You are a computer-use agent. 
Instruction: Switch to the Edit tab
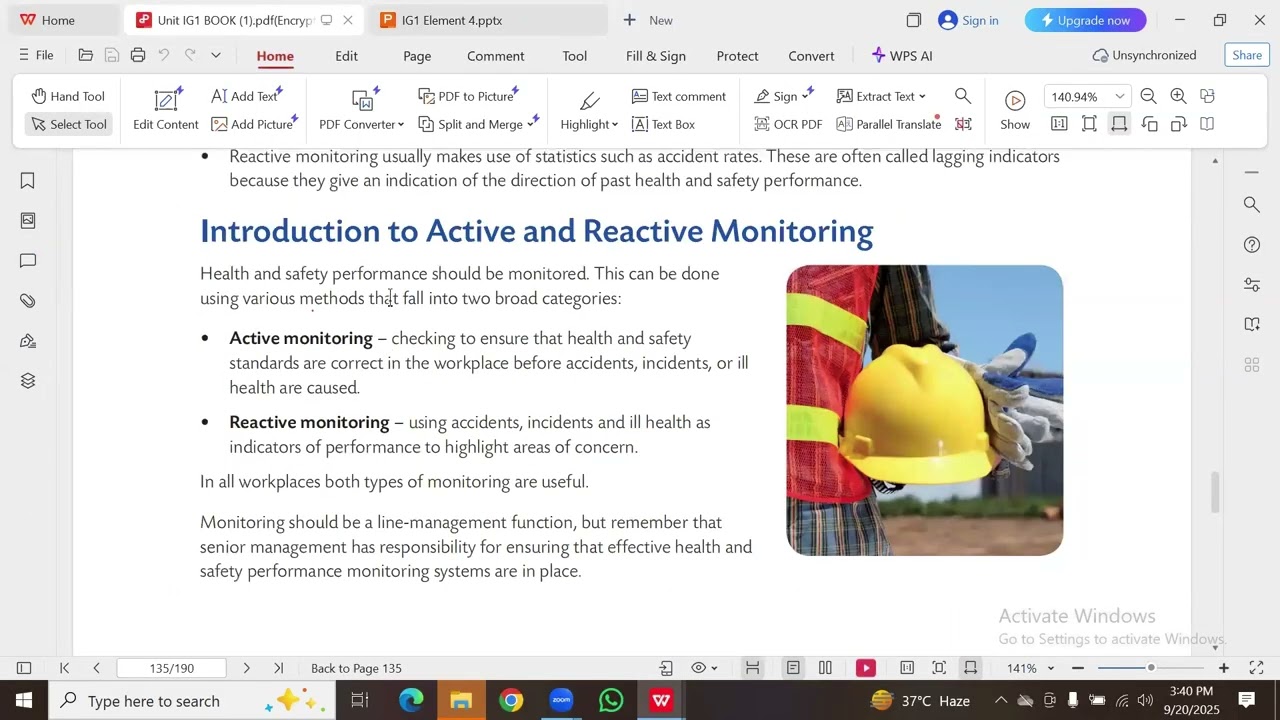[x=346, y=56]
